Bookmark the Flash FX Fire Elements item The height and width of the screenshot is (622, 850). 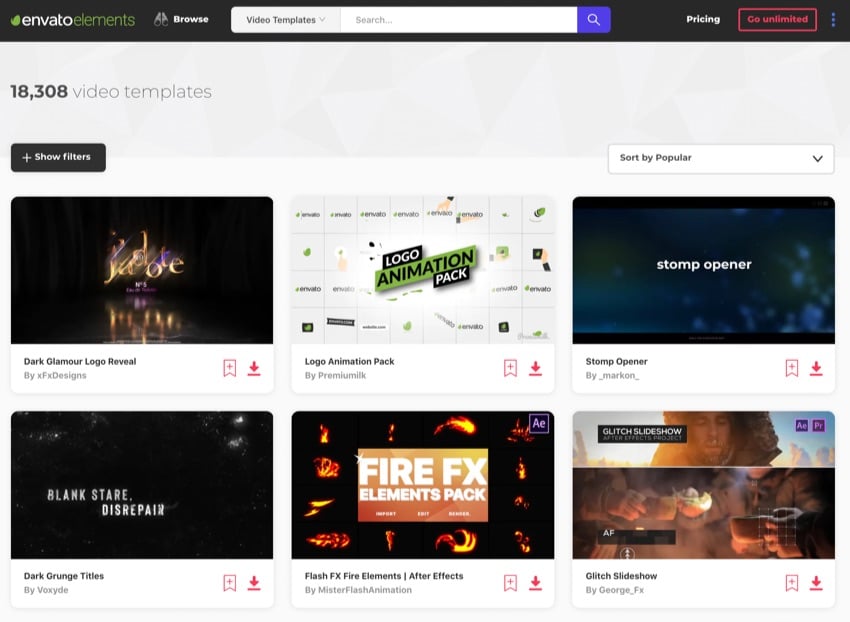(510, 583)
